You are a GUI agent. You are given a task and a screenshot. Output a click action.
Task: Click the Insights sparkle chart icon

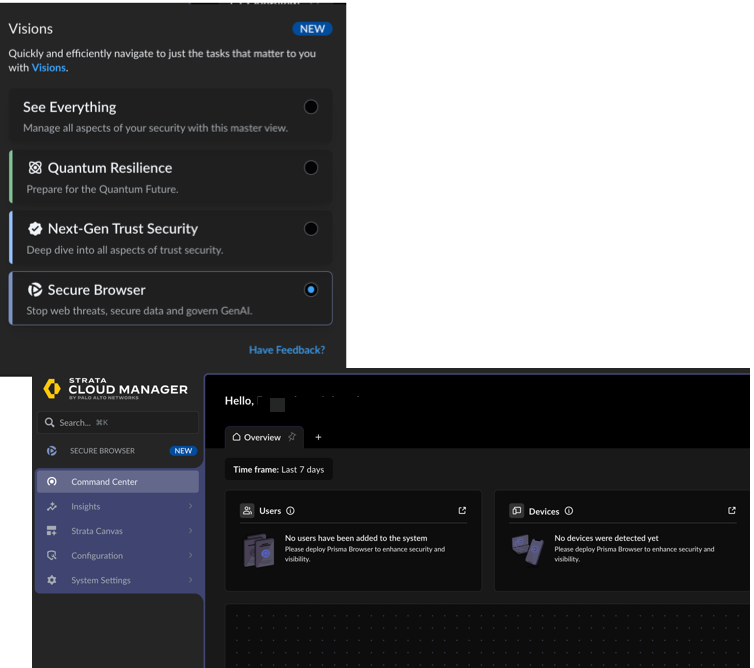[x=52, y=506]
